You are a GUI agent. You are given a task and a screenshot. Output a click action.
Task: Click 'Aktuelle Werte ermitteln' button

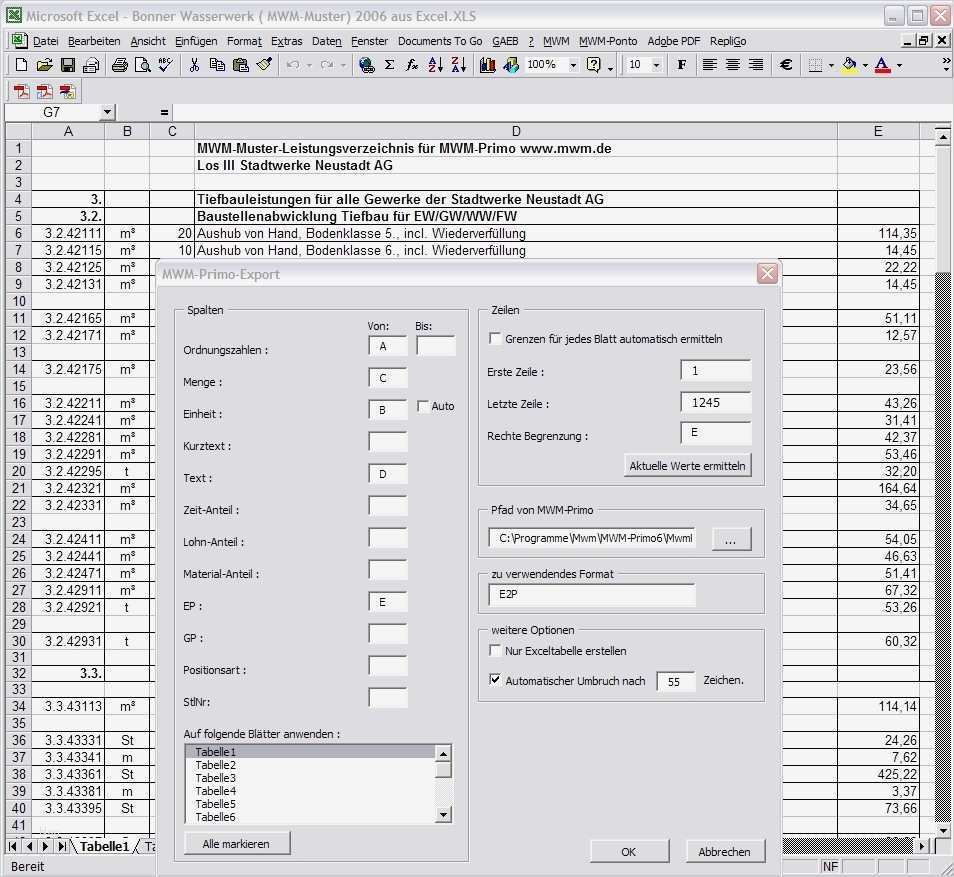click(688, 466)
